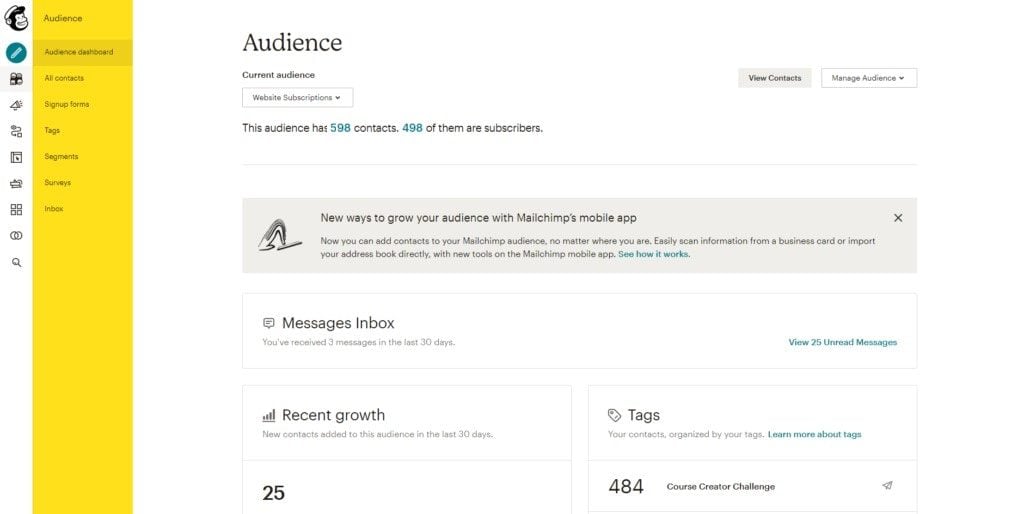Select Segments in the sidebar
1024x514 pixels.
61,156
